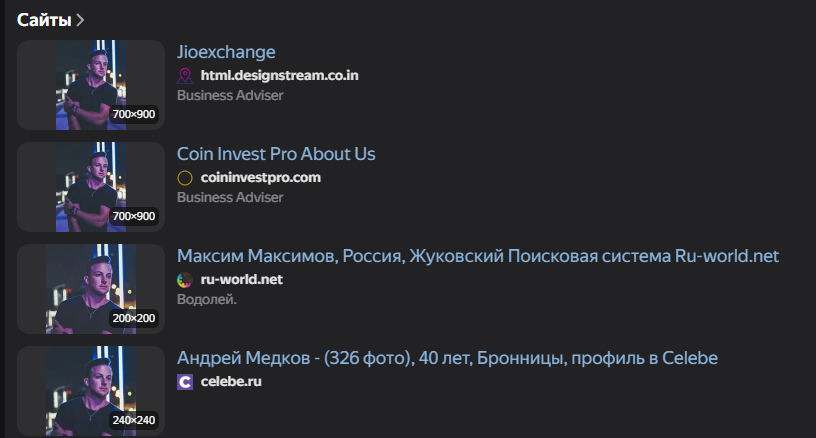Open the html.designstream.co.in domain link
Image resolution: width=816 pixels, height=438 pixels.
tap(279, 76)
